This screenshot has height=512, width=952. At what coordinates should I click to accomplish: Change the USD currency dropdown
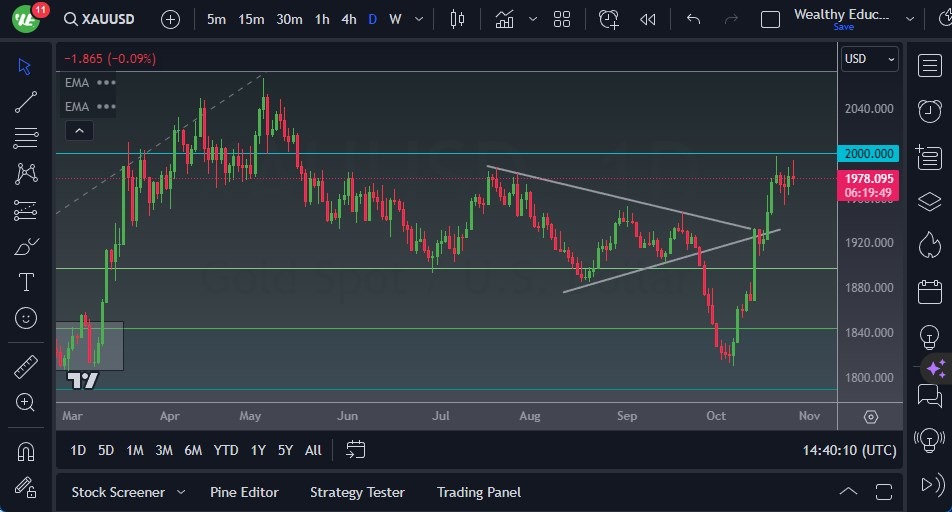pyautogui.click(x=870, y=59)
